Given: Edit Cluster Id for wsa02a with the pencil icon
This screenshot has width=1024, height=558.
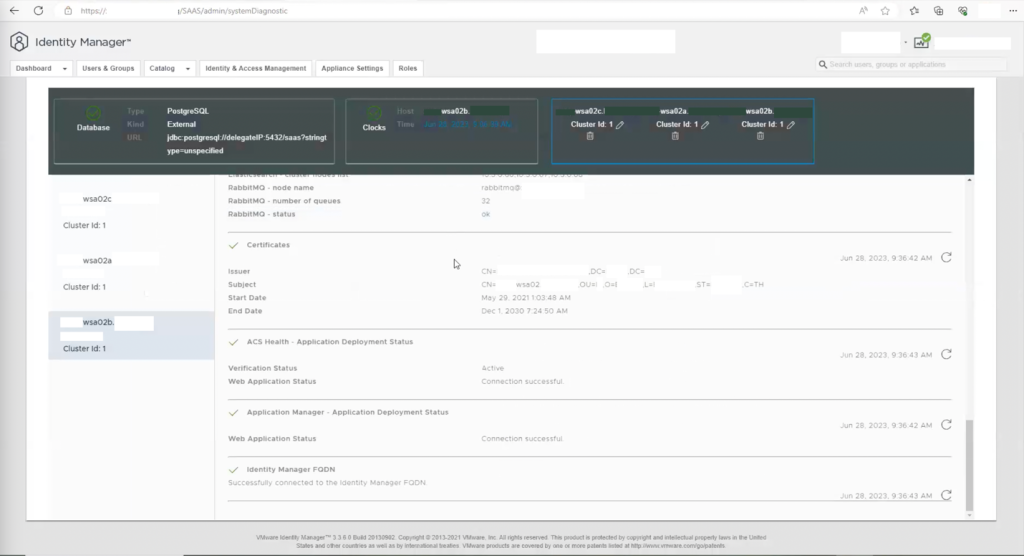Looking at the screenshot, I should (705, 124).
